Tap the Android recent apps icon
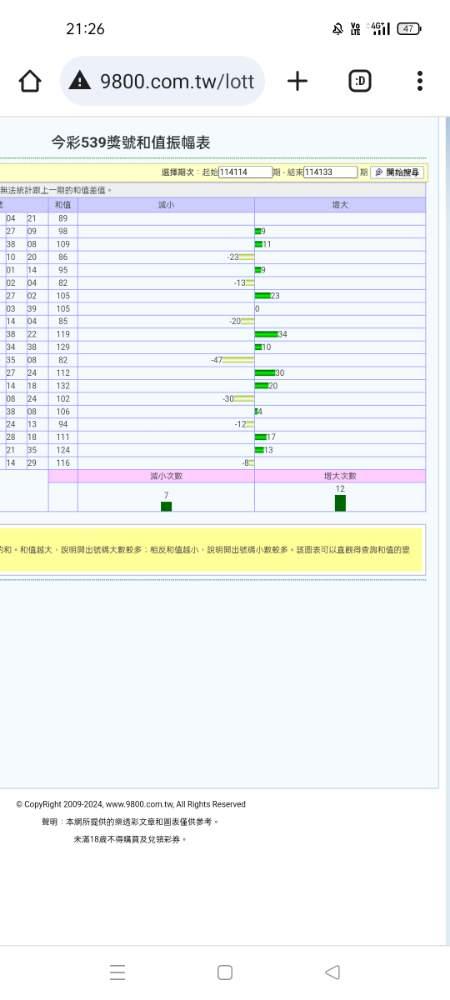 tap(117, 972)
